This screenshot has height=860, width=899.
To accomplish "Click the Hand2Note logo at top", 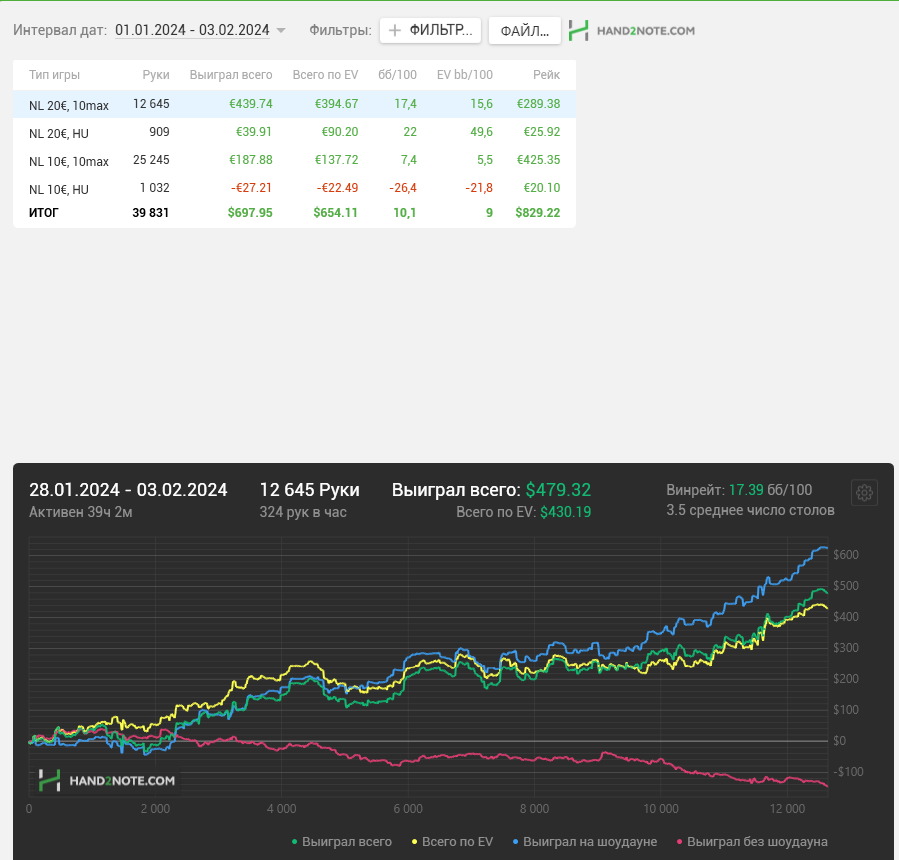I will pos(631,31).
